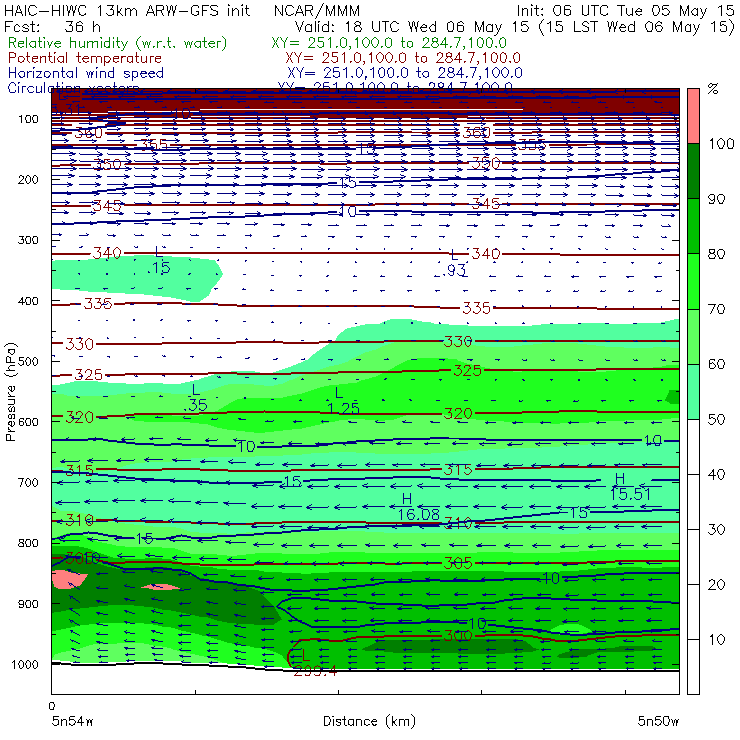Image resolution: width=740 pixels, height=740 pixels.
Task: Click the '5n50w' end coordinate label
Action: click(x=658, y=721)
